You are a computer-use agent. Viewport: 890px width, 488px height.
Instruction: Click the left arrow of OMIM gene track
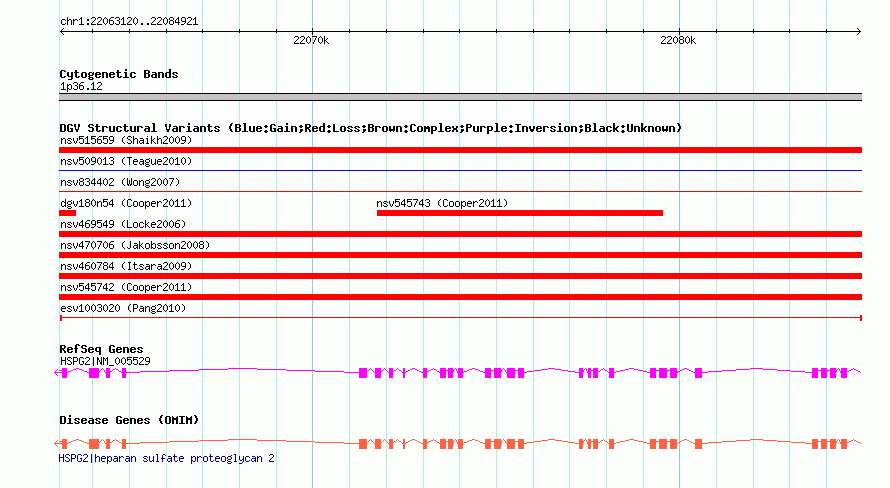pos(57,444)
